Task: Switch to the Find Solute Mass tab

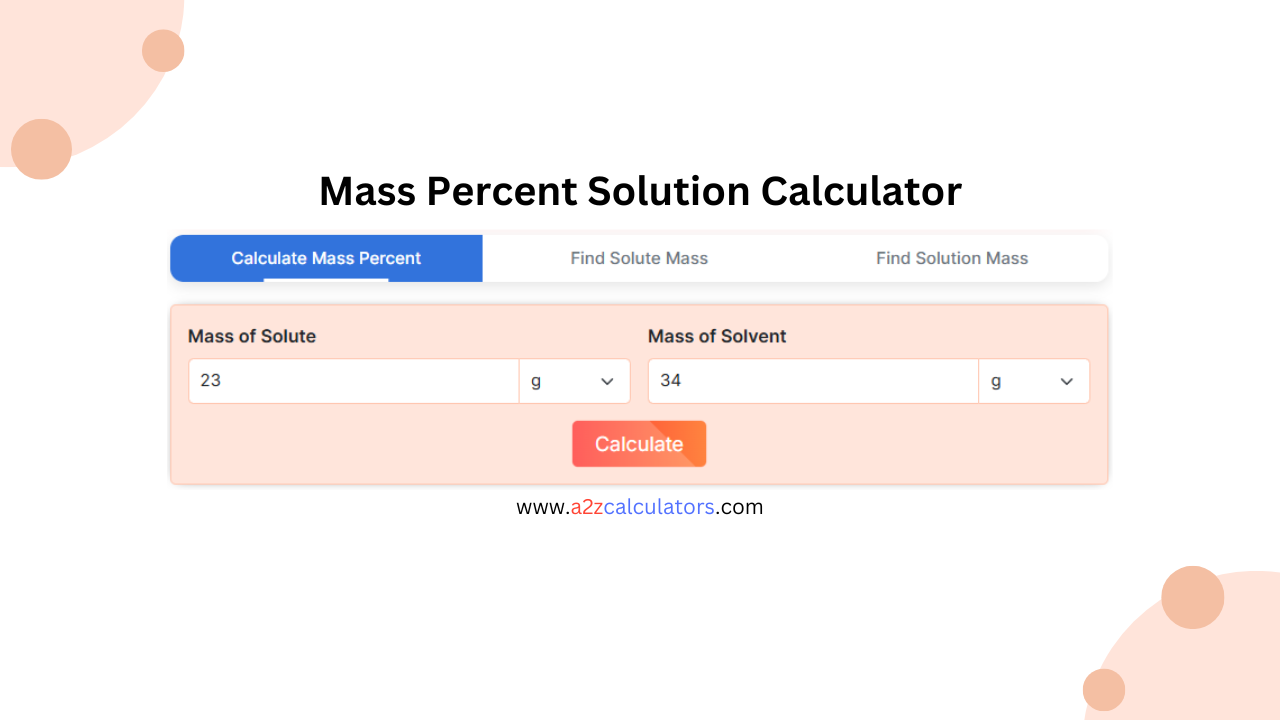Action: click(639, 258)
